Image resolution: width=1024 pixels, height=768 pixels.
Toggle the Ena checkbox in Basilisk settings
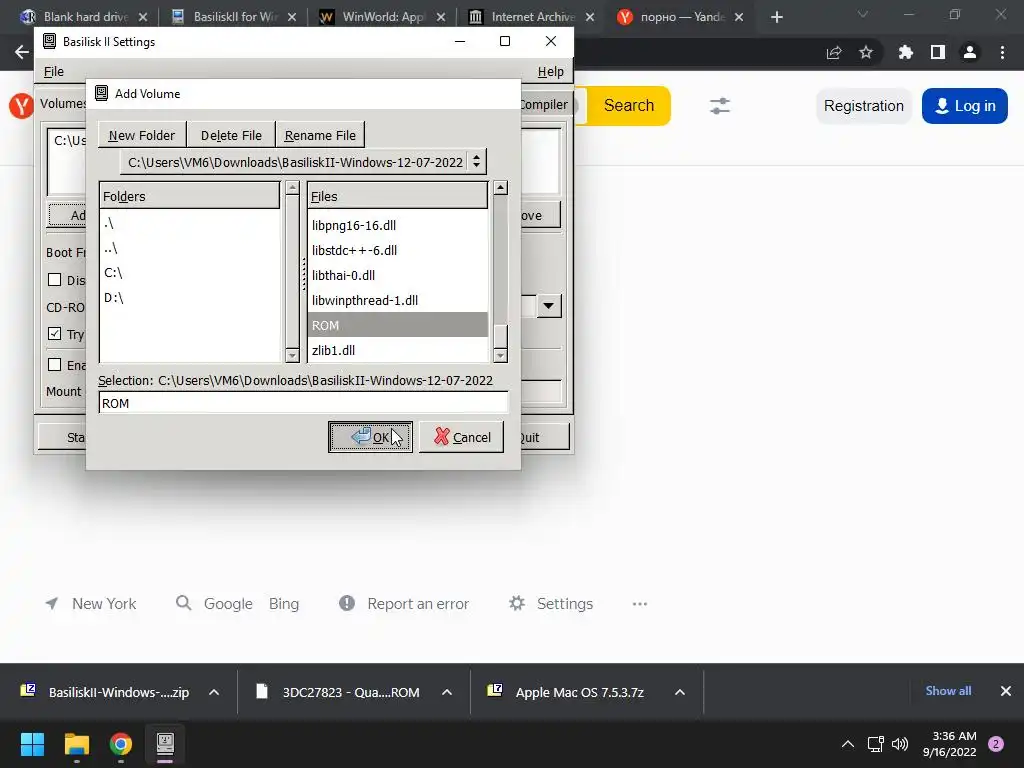click(x=55, y=364)
